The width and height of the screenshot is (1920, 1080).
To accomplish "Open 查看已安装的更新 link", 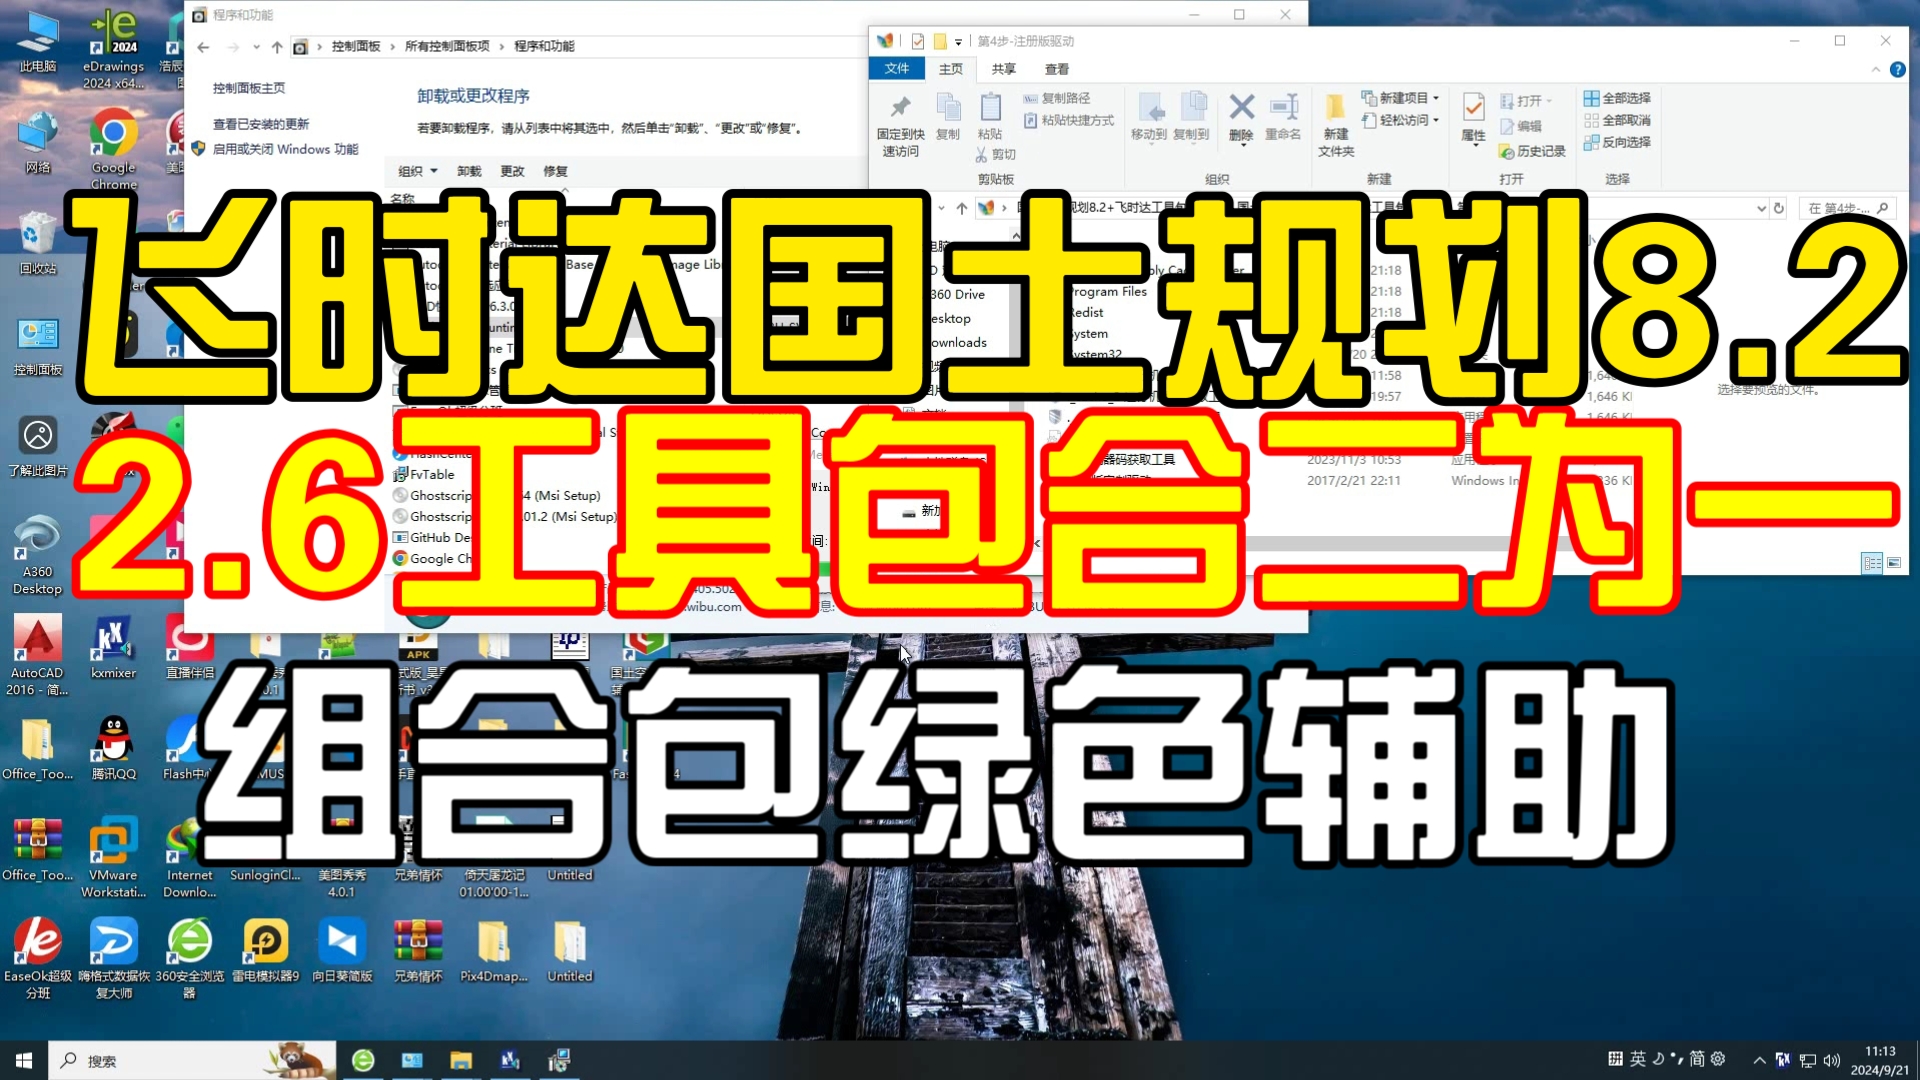I will click(x=261, y=124).
